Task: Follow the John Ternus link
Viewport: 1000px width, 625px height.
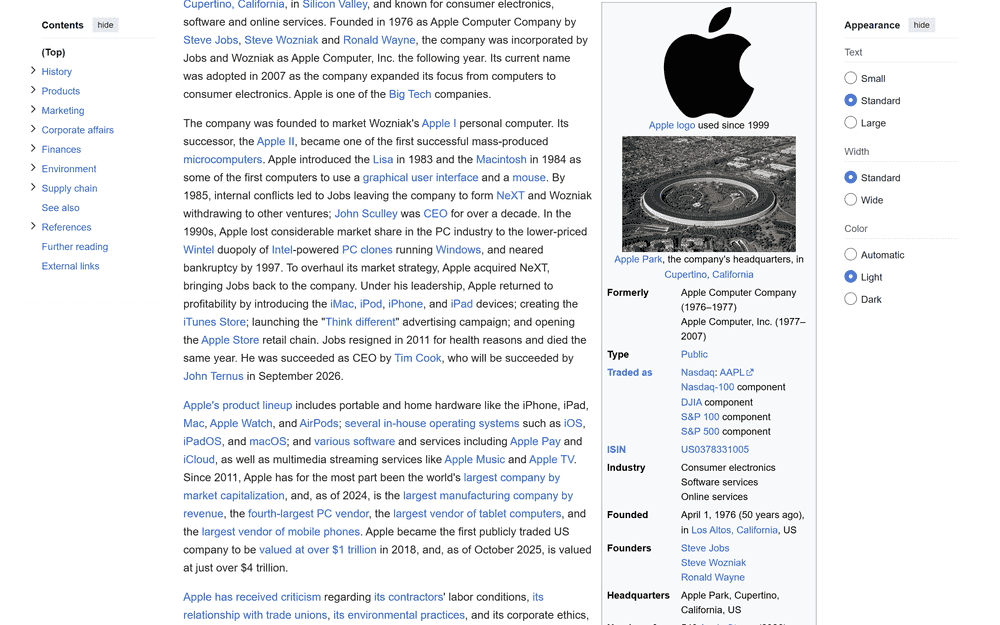Action: pyautogui.click(x=213, y=376)
